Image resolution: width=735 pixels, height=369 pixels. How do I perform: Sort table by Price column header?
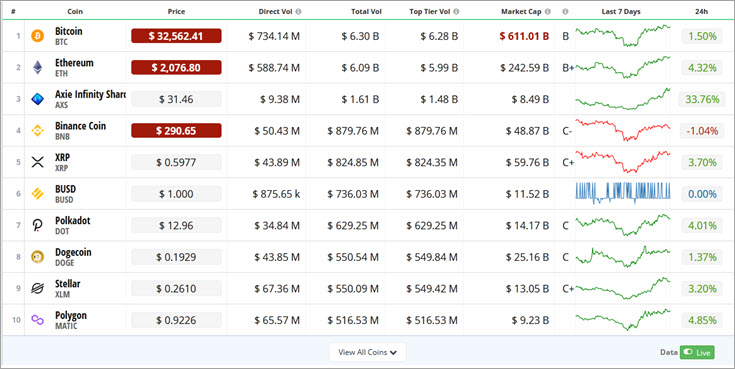point(176,12)
